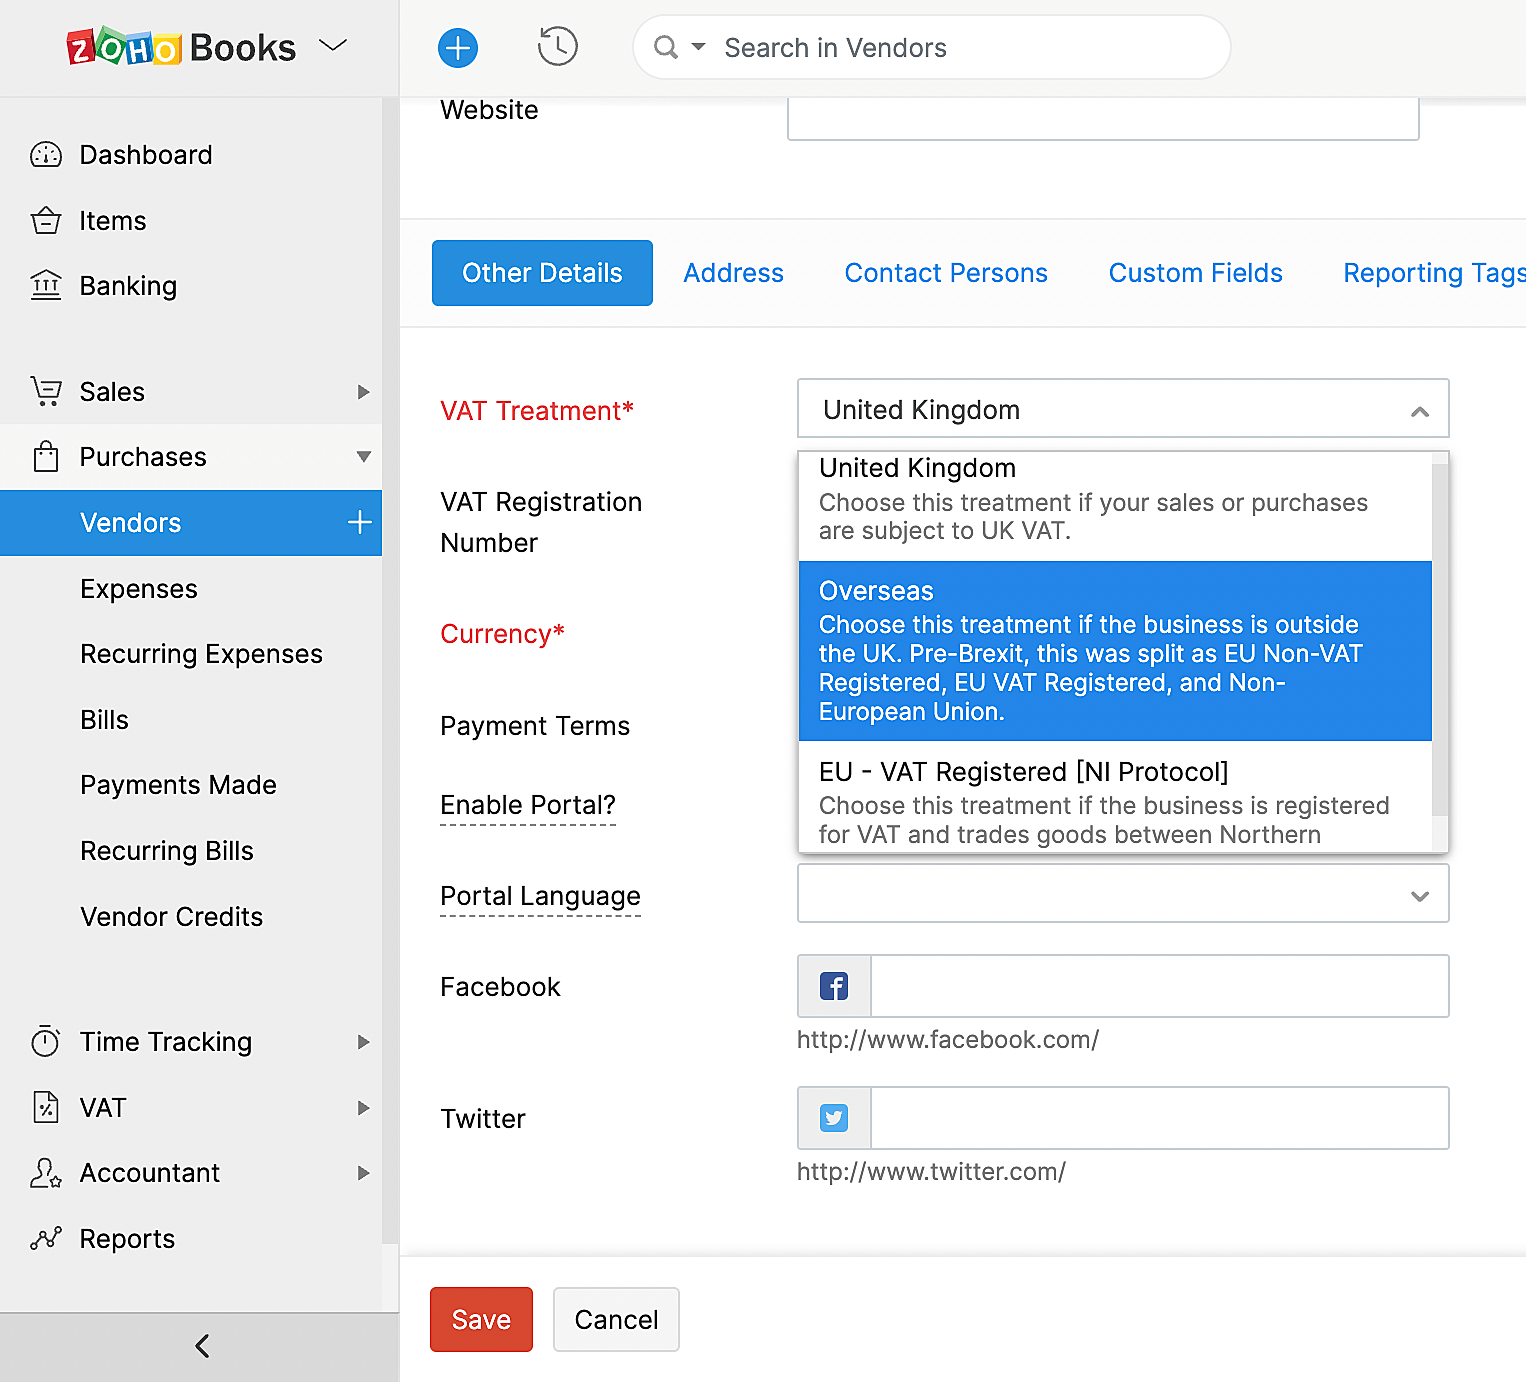The image size is (1526, 1382).
Task: Open the recent activity history icon
Action: click(x=557, y=47)
